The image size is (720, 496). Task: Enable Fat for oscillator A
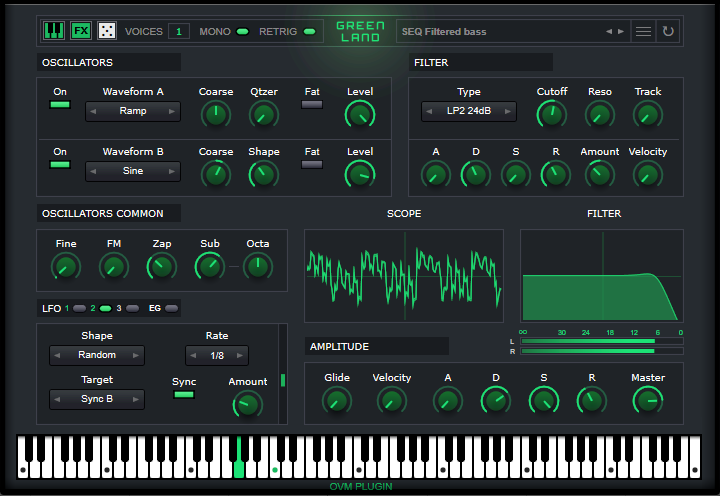pos(312,104)
